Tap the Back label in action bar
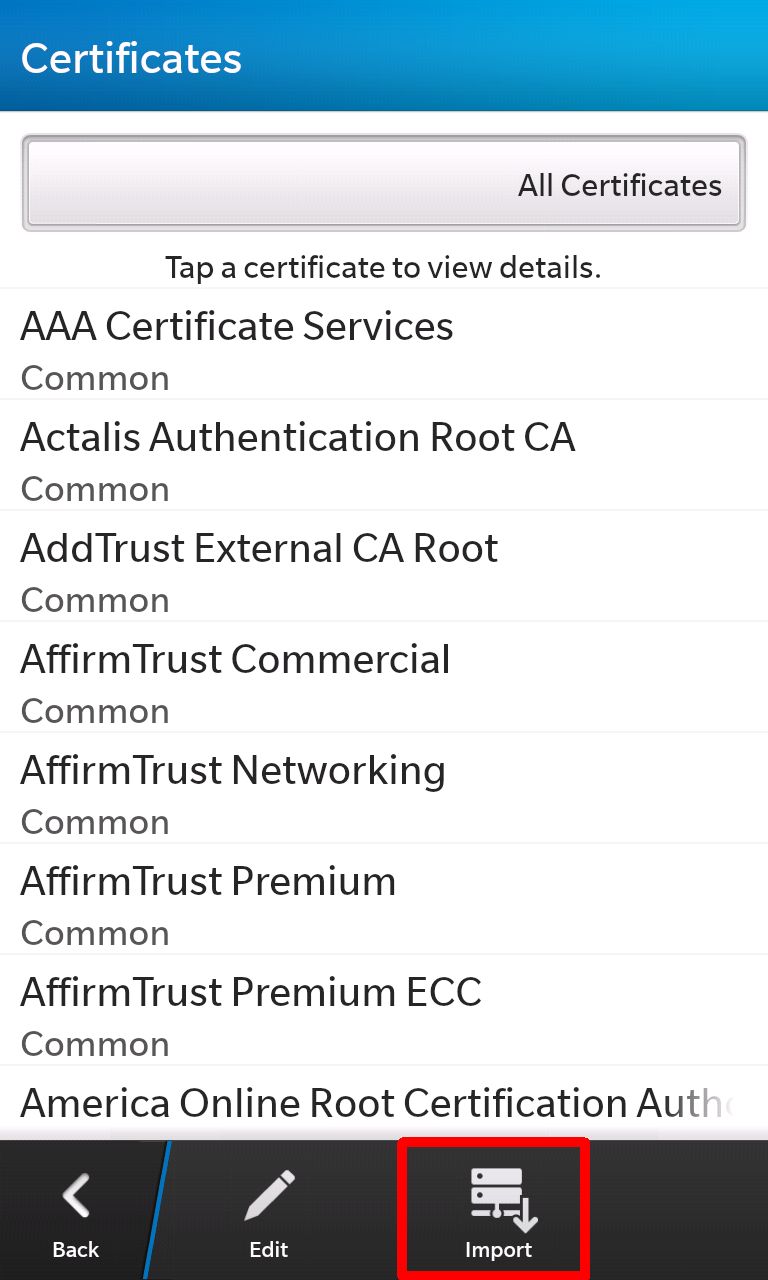768x1280 pixels. [x=76, y=1249]
